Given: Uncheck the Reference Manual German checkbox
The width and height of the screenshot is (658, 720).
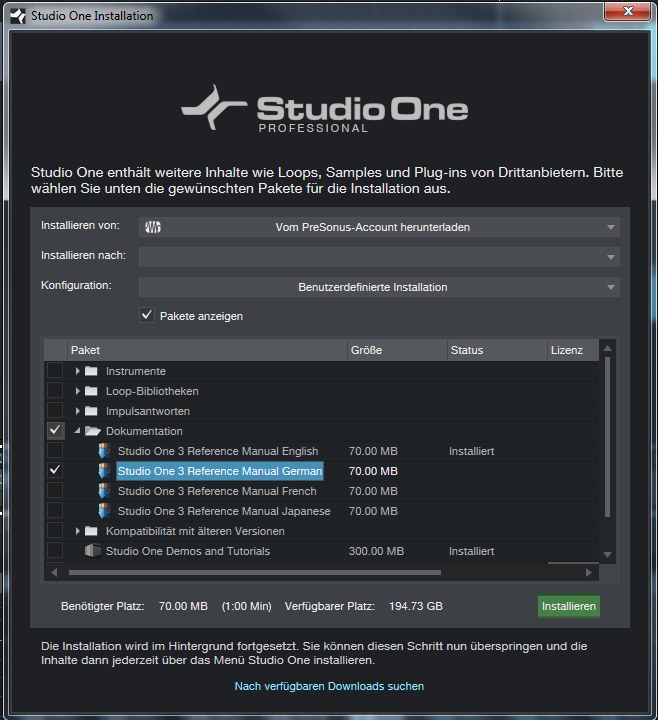Looking at the screenshot, I should point(55,470).
